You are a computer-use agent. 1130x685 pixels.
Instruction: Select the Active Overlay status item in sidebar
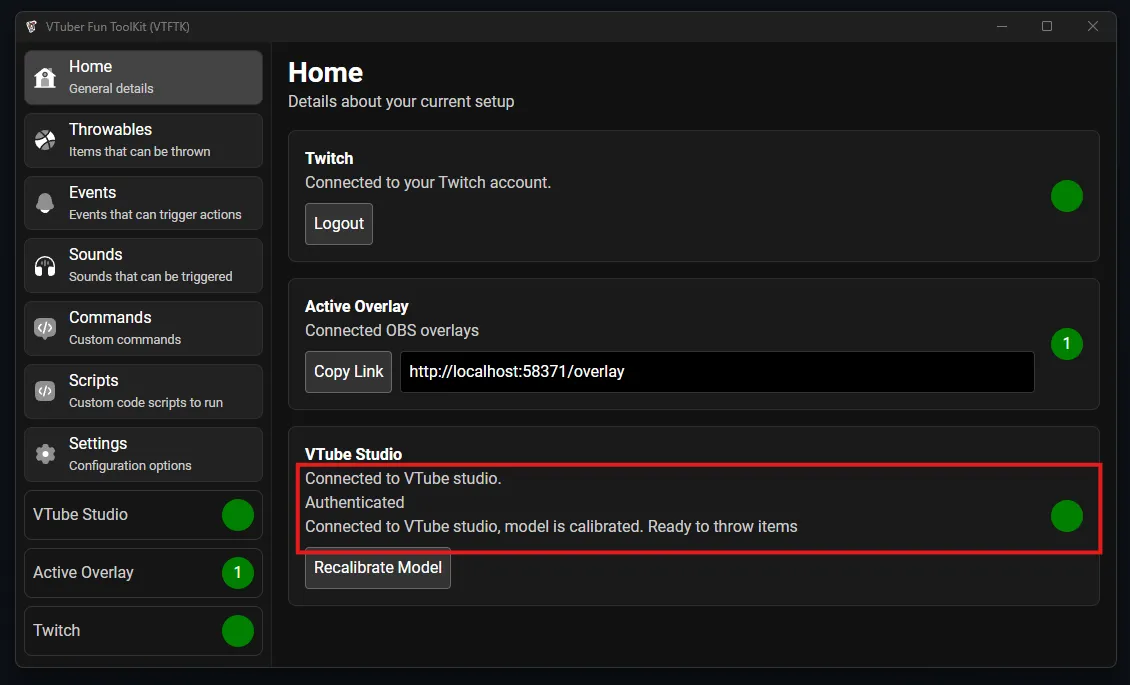[x=143, y=573]
